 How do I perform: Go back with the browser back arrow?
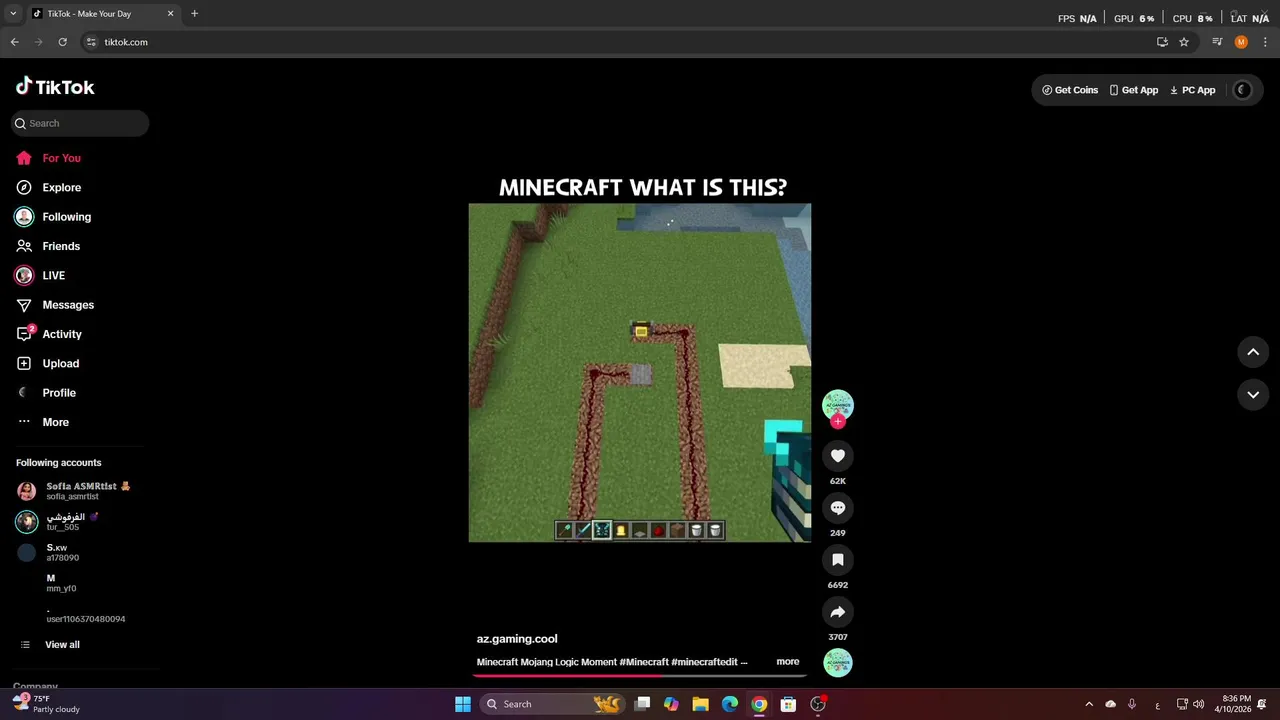coord(14,42)
